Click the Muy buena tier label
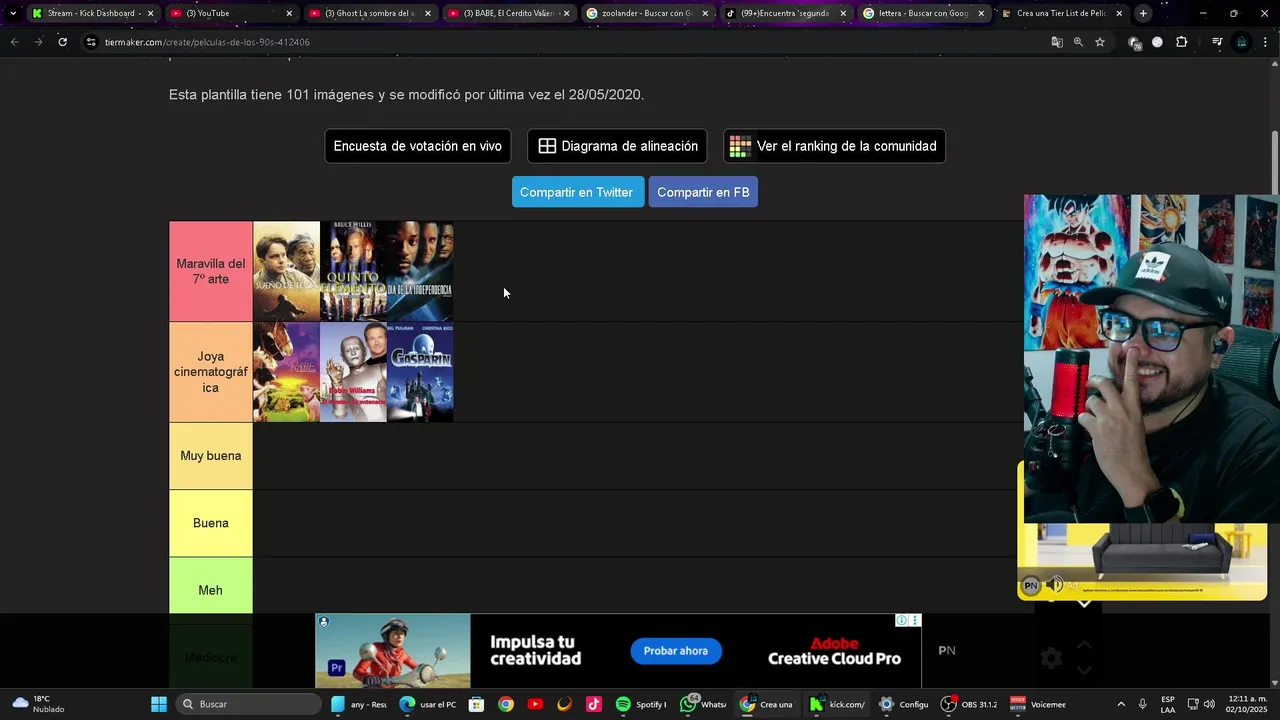 [211, 456]
